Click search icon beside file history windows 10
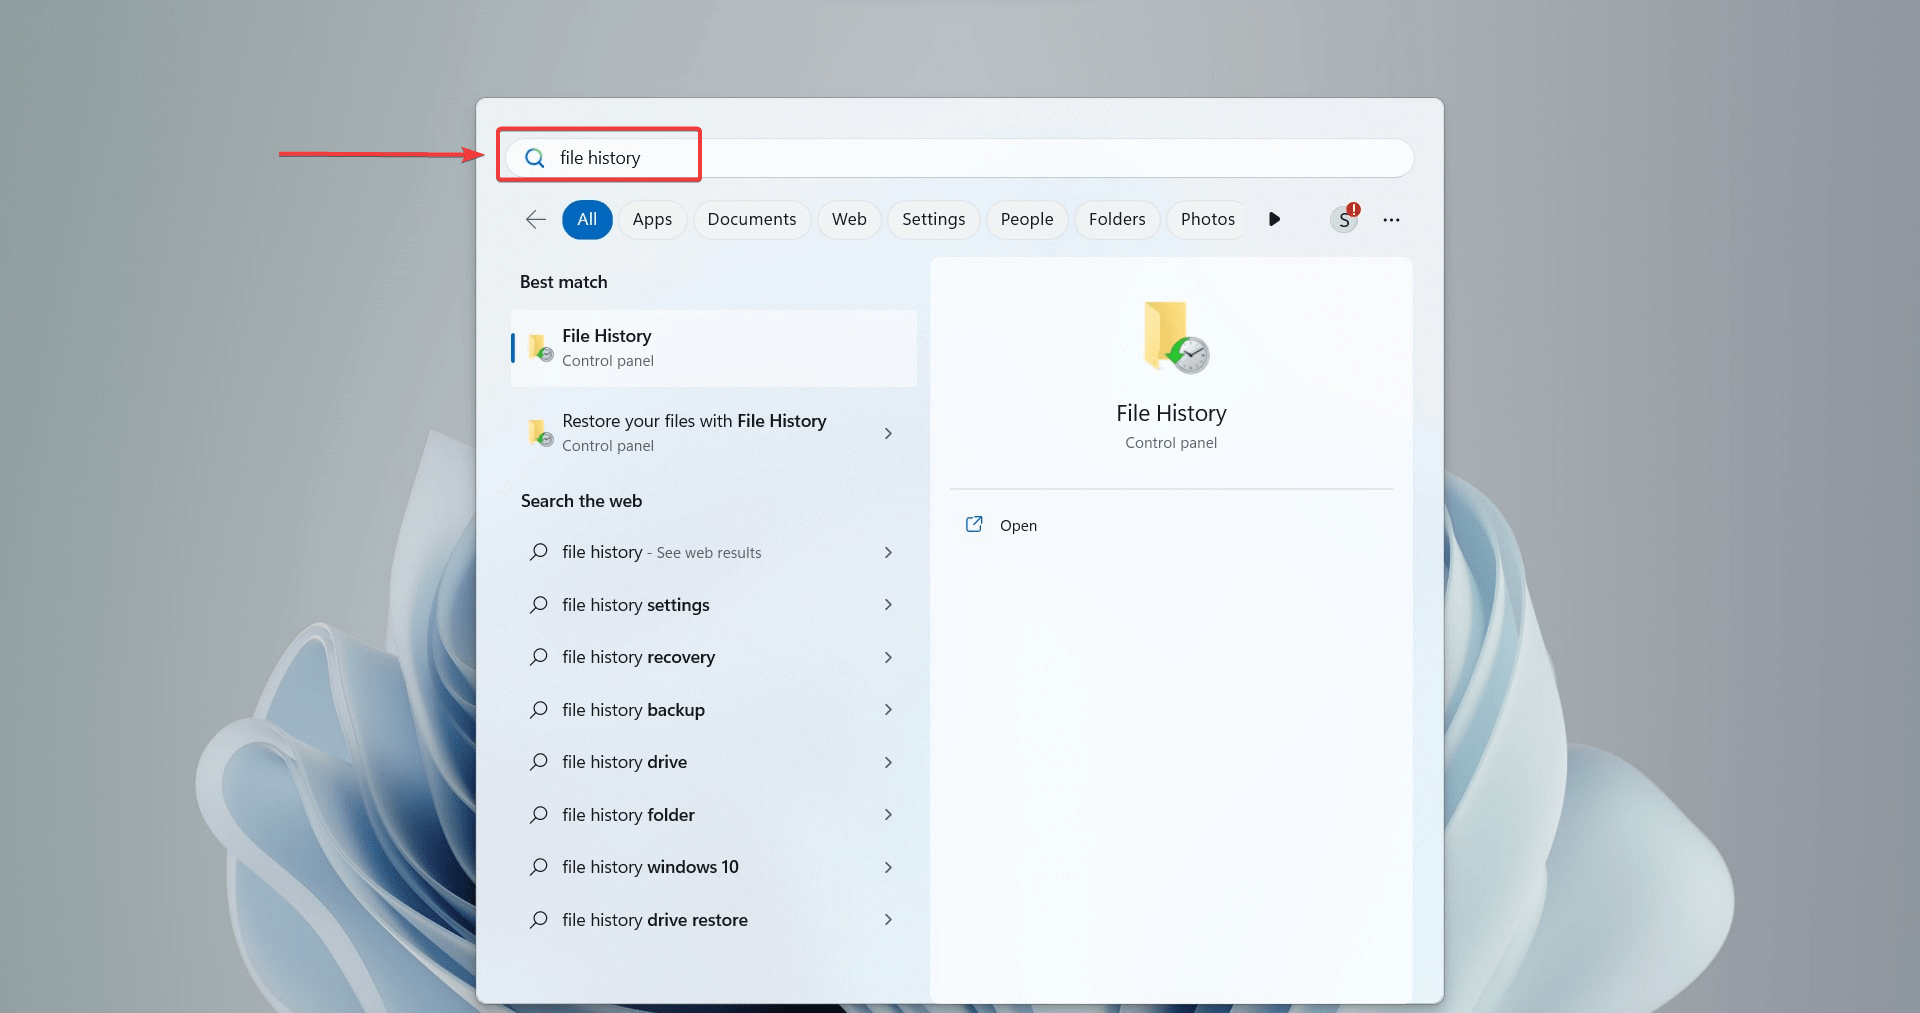Screen dimensions: 1920x1013 539,867
